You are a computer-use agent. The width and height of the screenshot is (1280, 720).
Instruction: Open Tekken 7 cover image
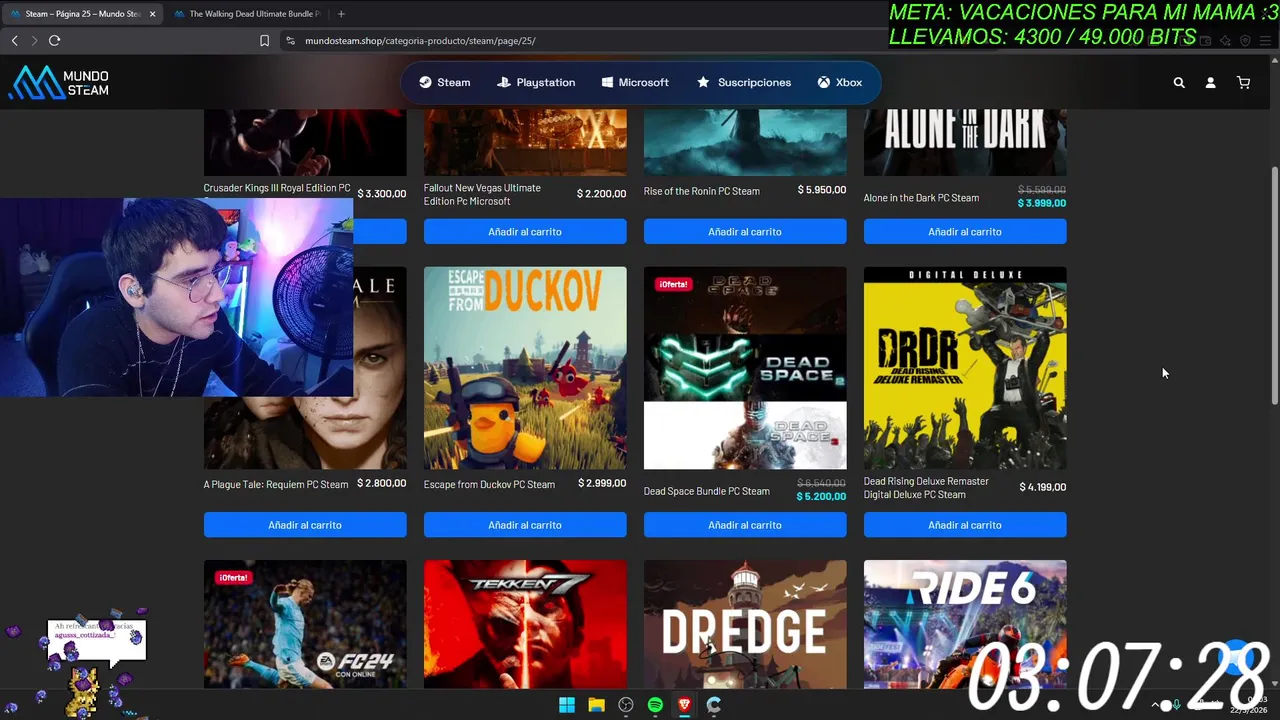(525, 624)
